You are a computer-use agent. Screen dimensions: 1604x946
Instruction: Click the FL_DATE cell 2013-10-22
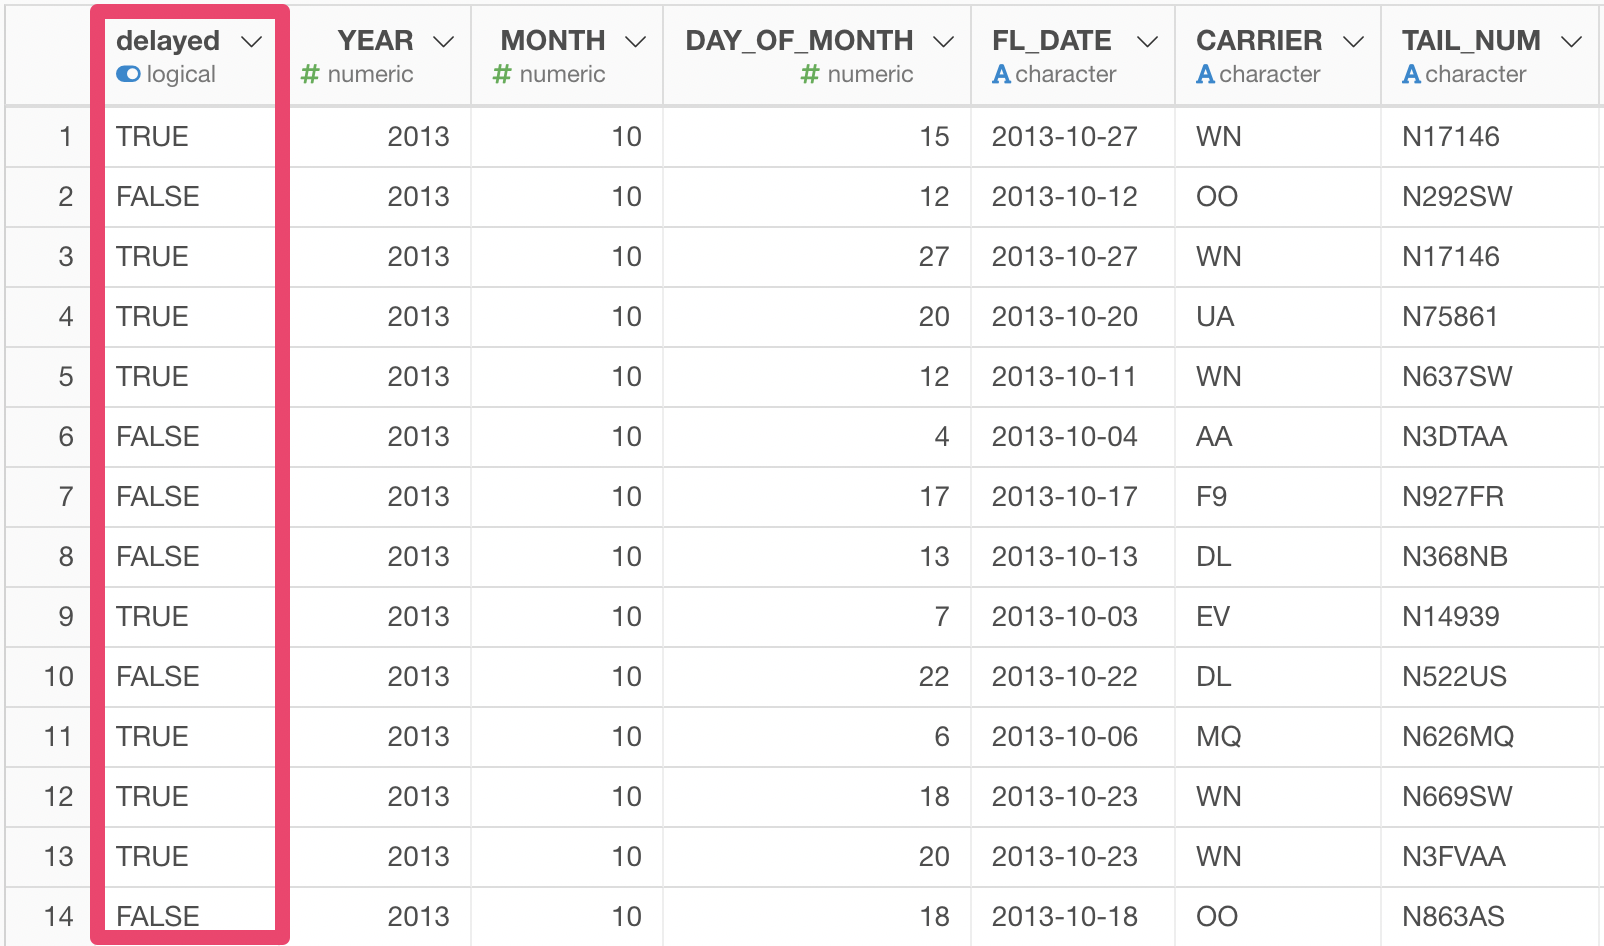(1064, 677)
